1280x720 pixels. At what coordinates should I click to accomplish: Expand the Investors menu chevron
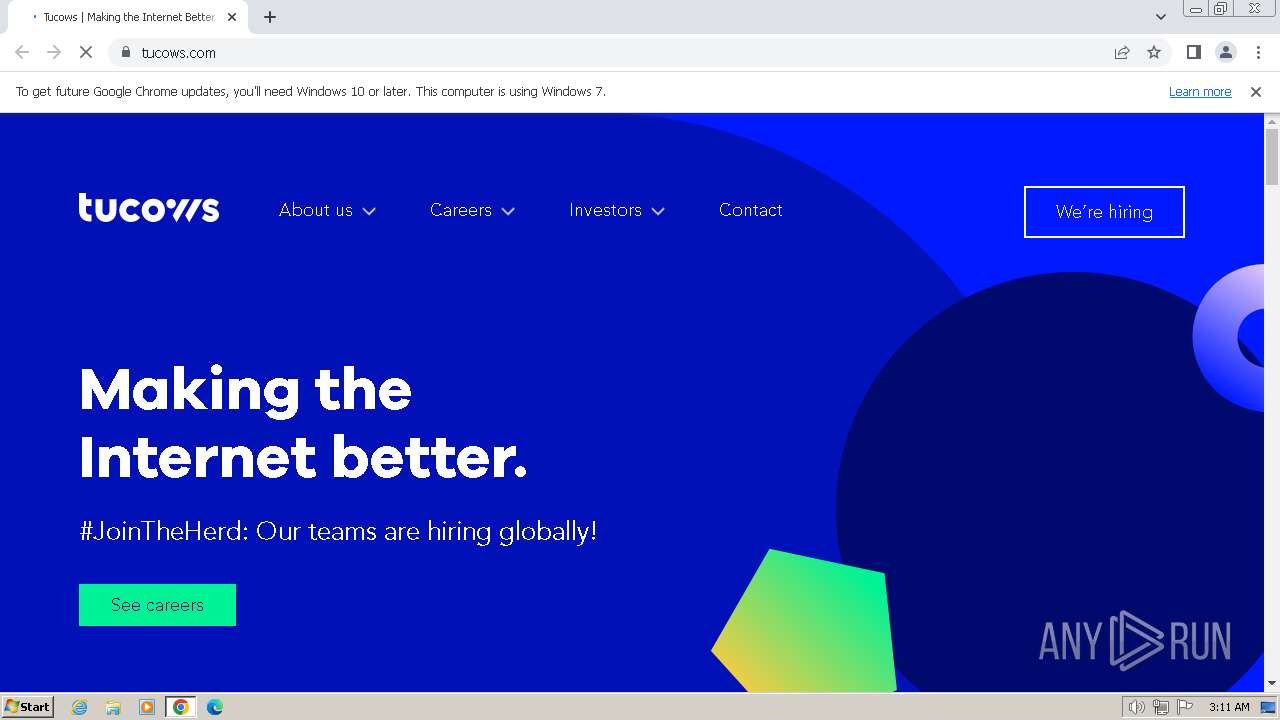point(658,211)
